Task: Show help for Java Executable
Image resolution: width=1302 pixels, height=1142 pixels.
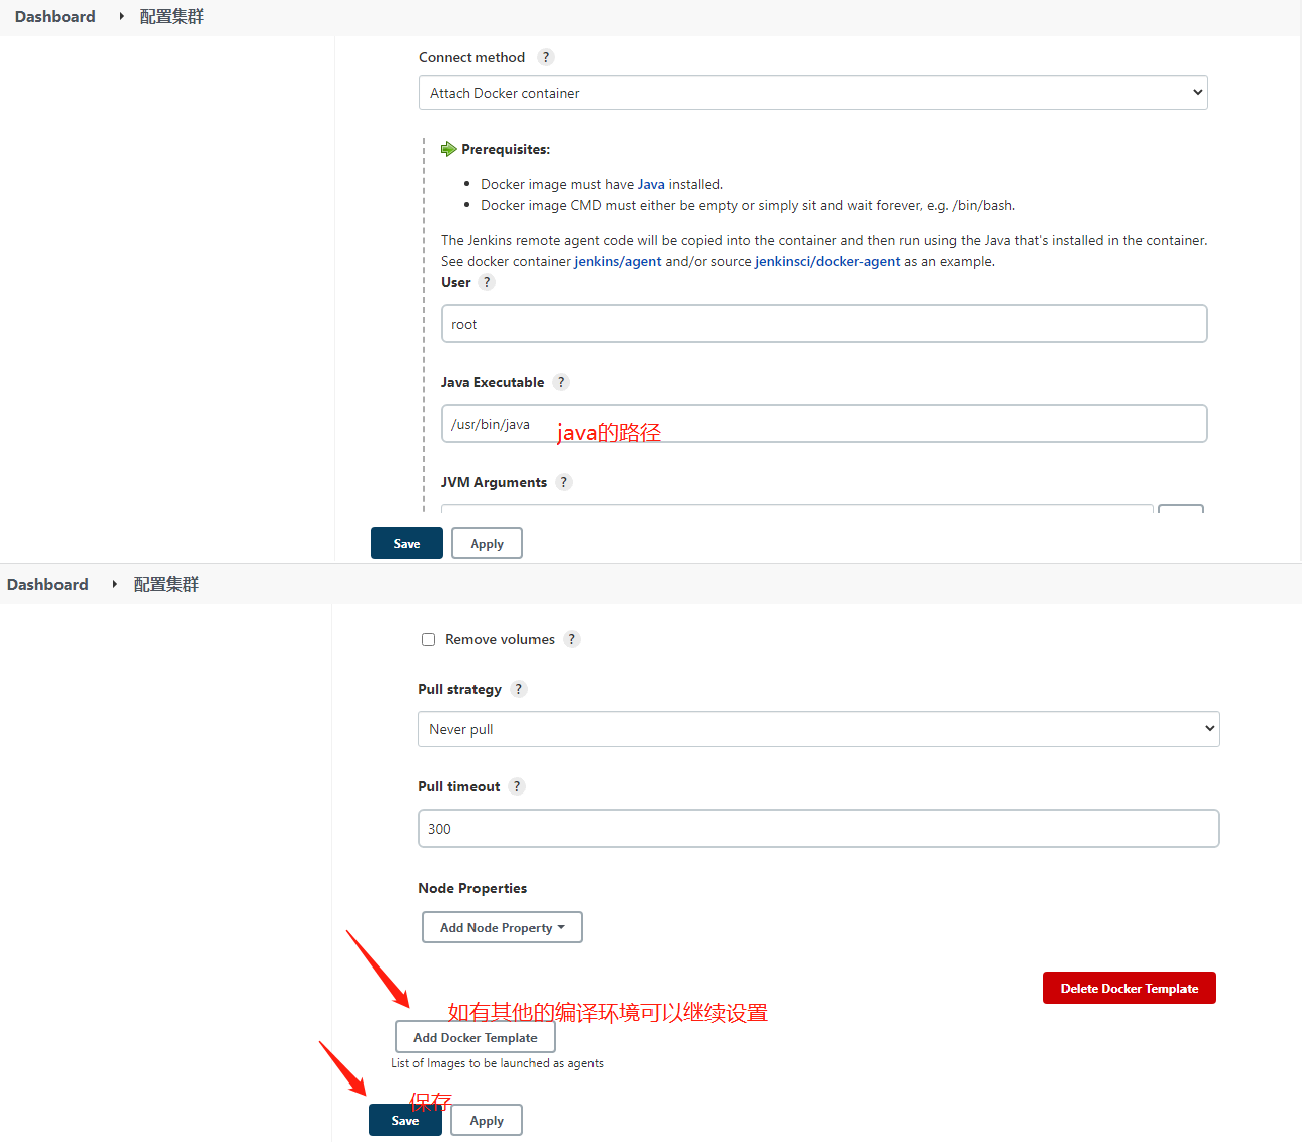Action: coord(561,382)
